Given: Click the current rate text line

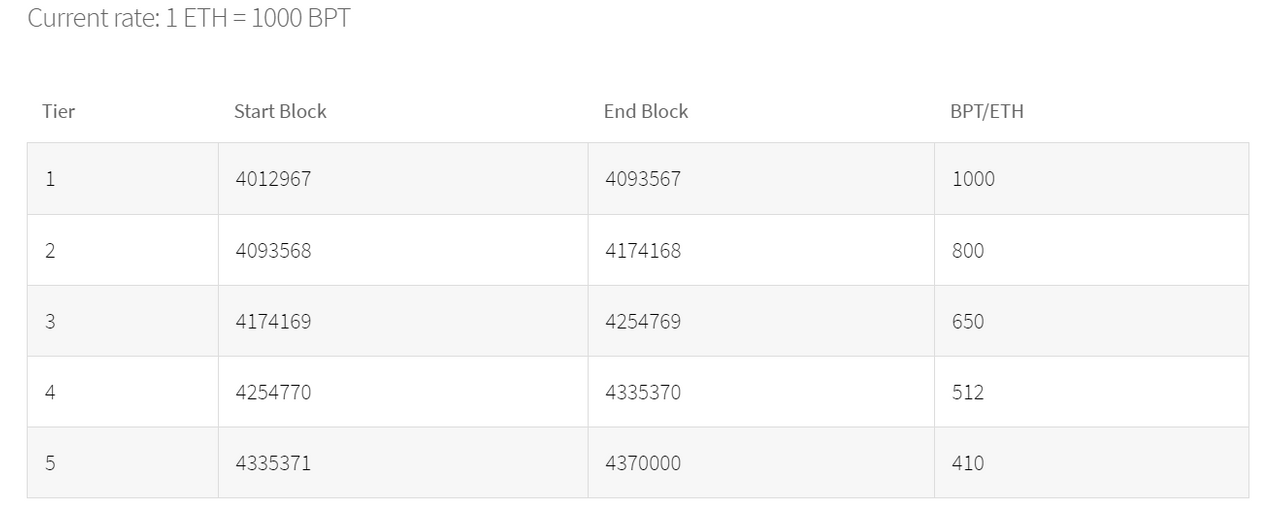Looking at the screenshot, I should (189, 18).
